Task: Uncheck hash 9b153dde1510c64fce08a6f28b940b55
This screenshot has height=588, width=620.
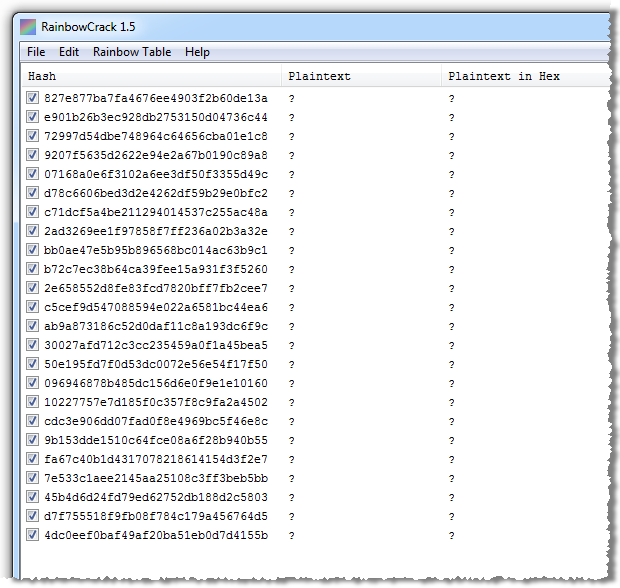Action: [32, 439]
